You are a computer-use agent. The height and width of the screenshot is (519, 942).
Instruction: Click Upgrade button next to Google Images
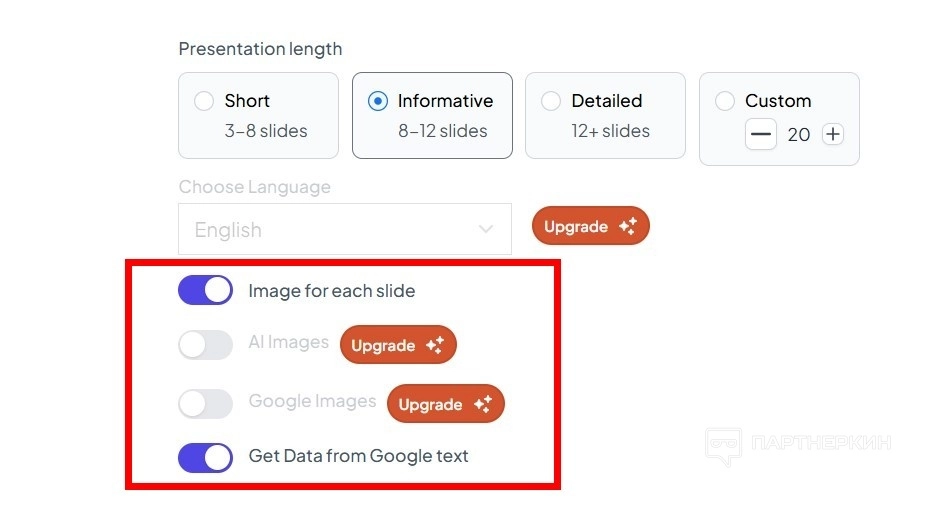pos(445,404)
